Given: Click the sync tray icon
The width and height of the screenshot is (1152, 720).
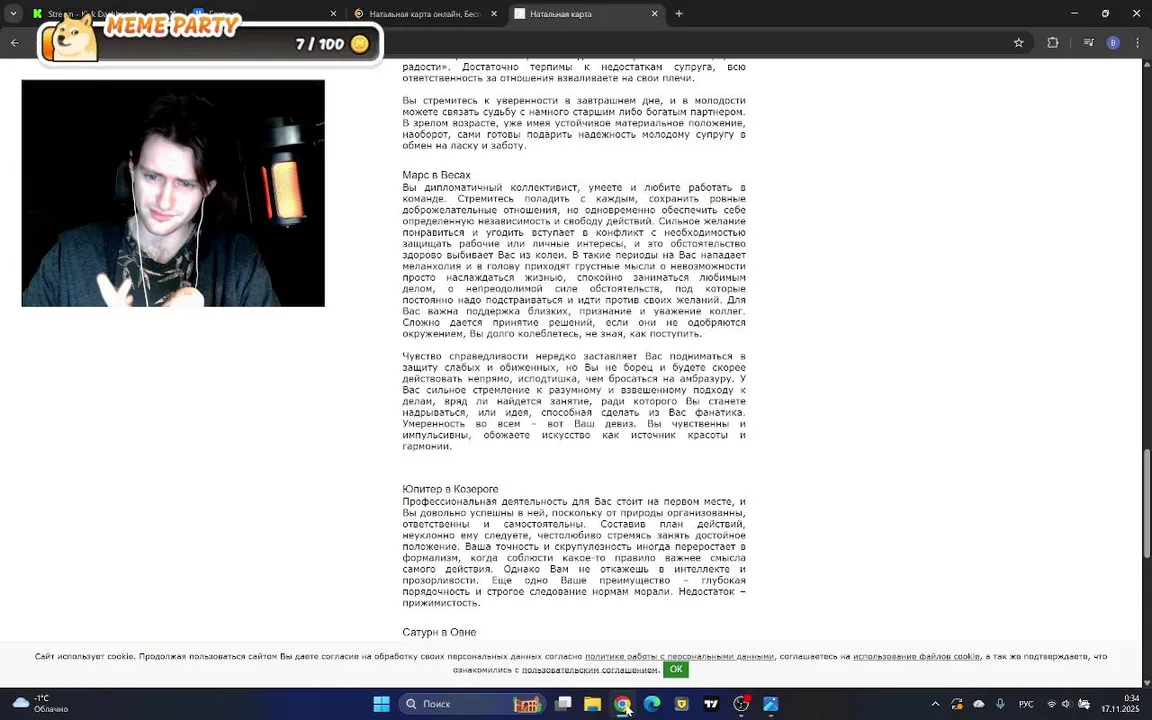Looking at the screenshot, I should pyautogui.click(x=957, y=704).
